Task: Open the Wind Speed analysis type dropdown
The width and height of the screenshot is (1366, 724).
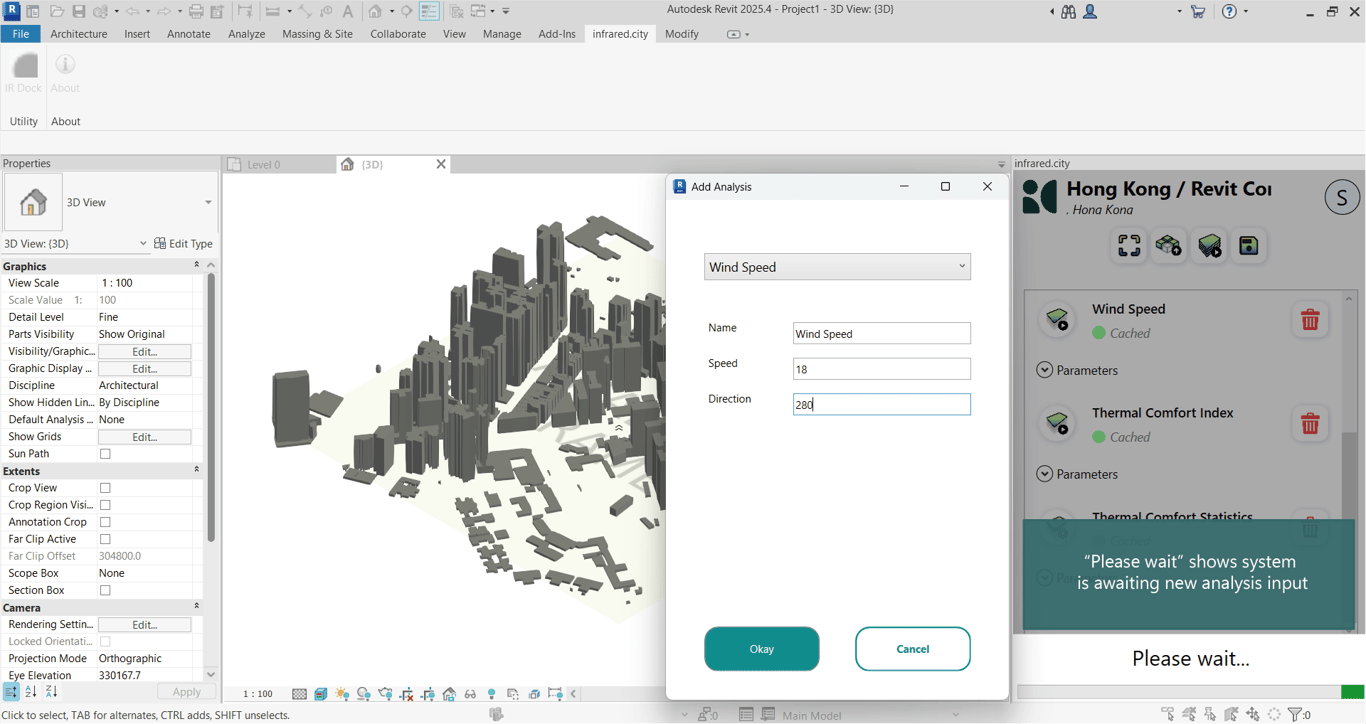Action: point(837,267)
